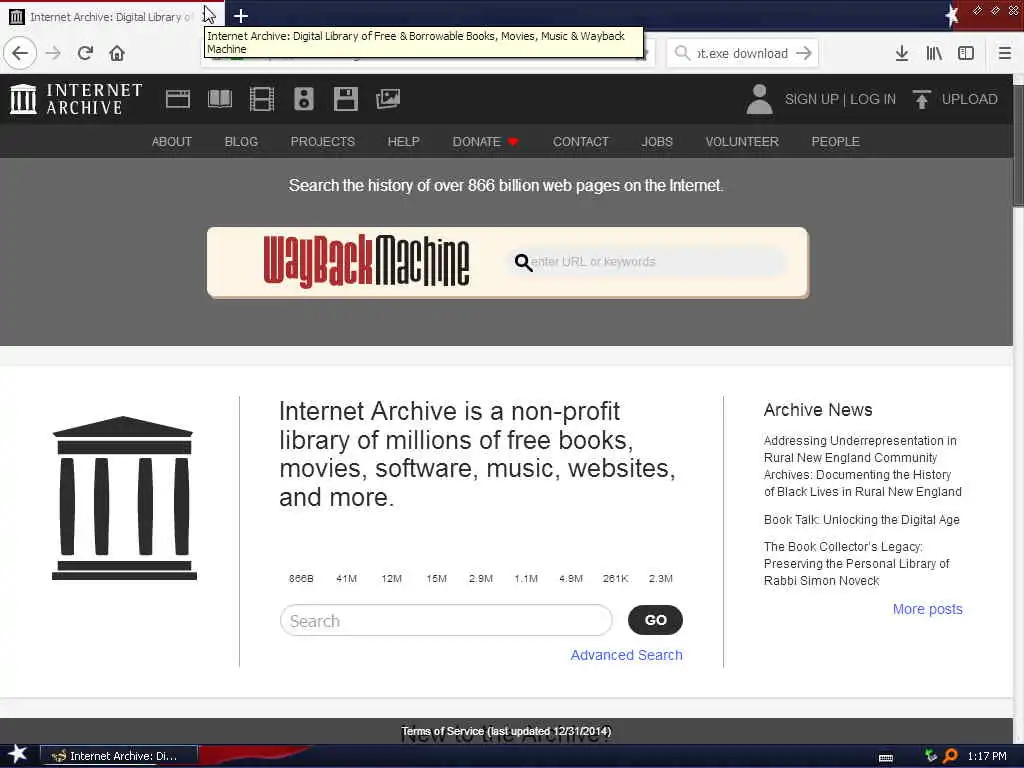Open the Advanced Search link
The height and width of the screenshot is (768, 1024).
[x=626, y=655]
